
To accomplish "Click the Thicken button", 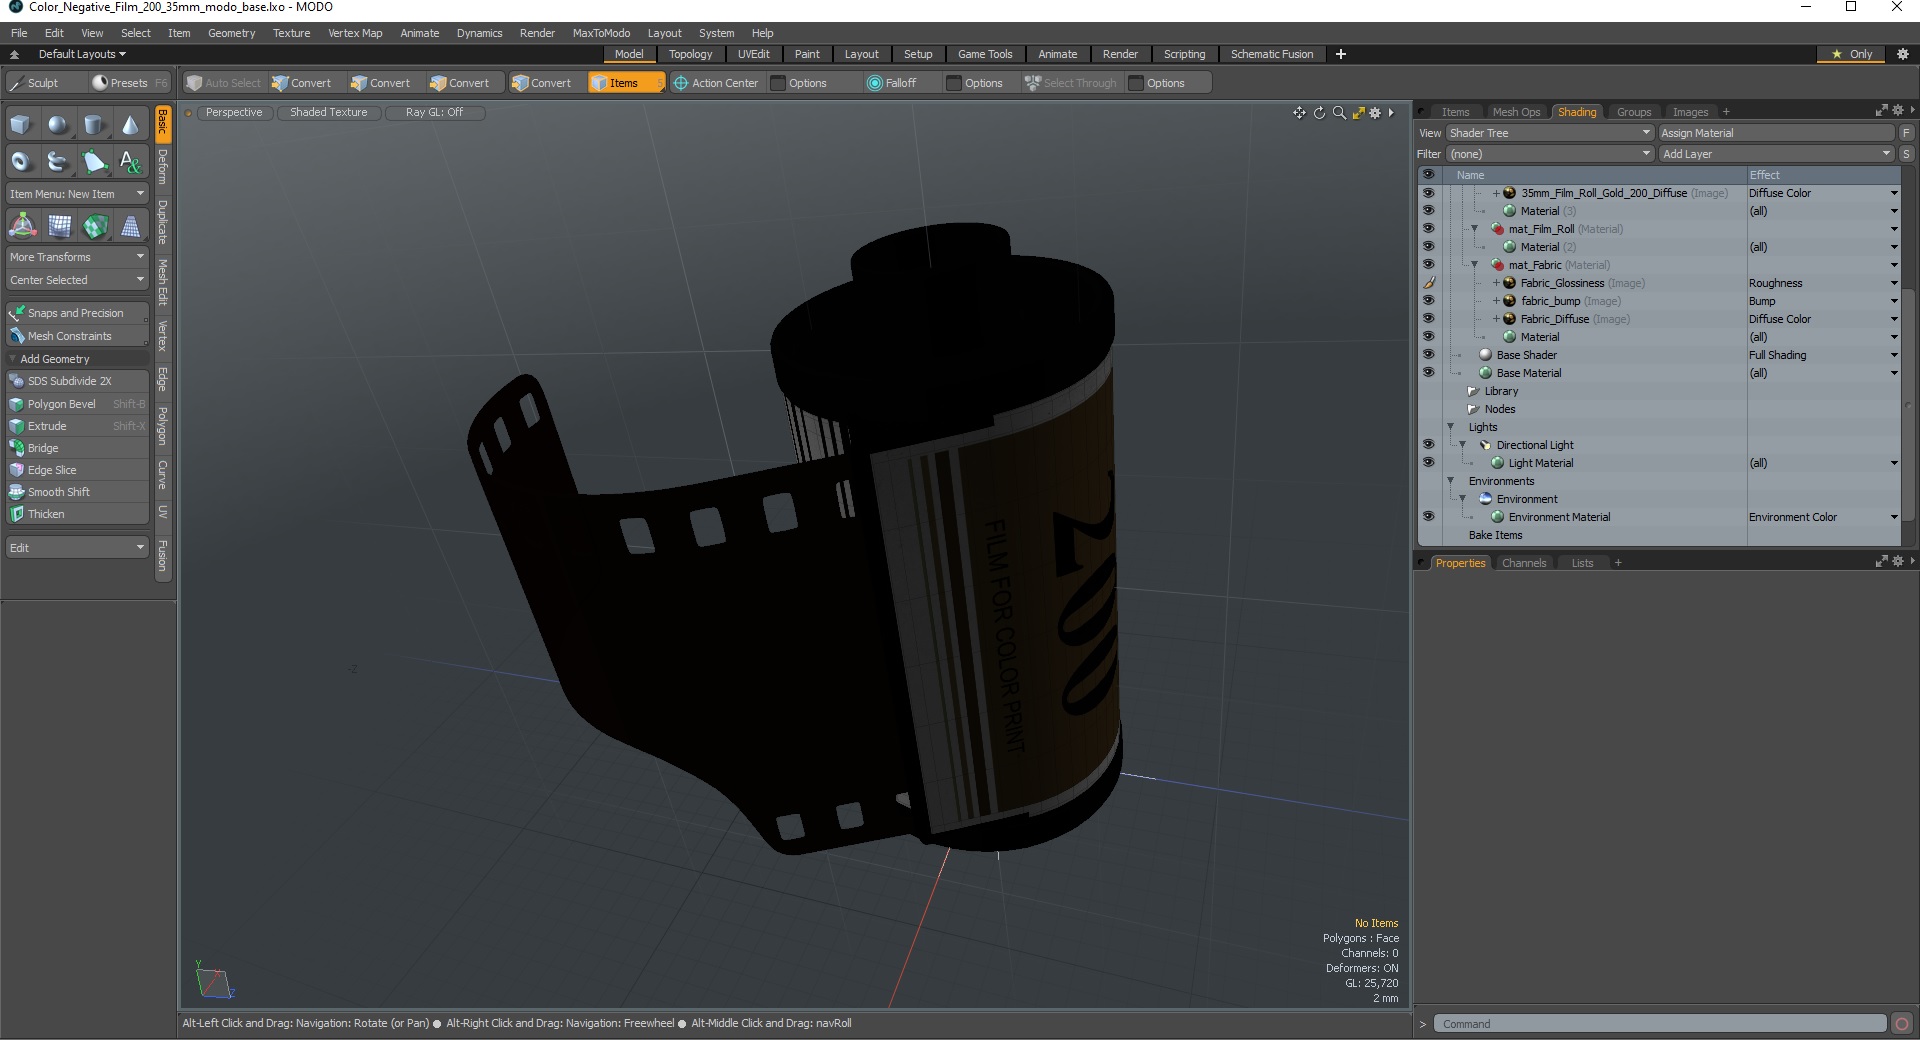I will [x=77, y=514].
